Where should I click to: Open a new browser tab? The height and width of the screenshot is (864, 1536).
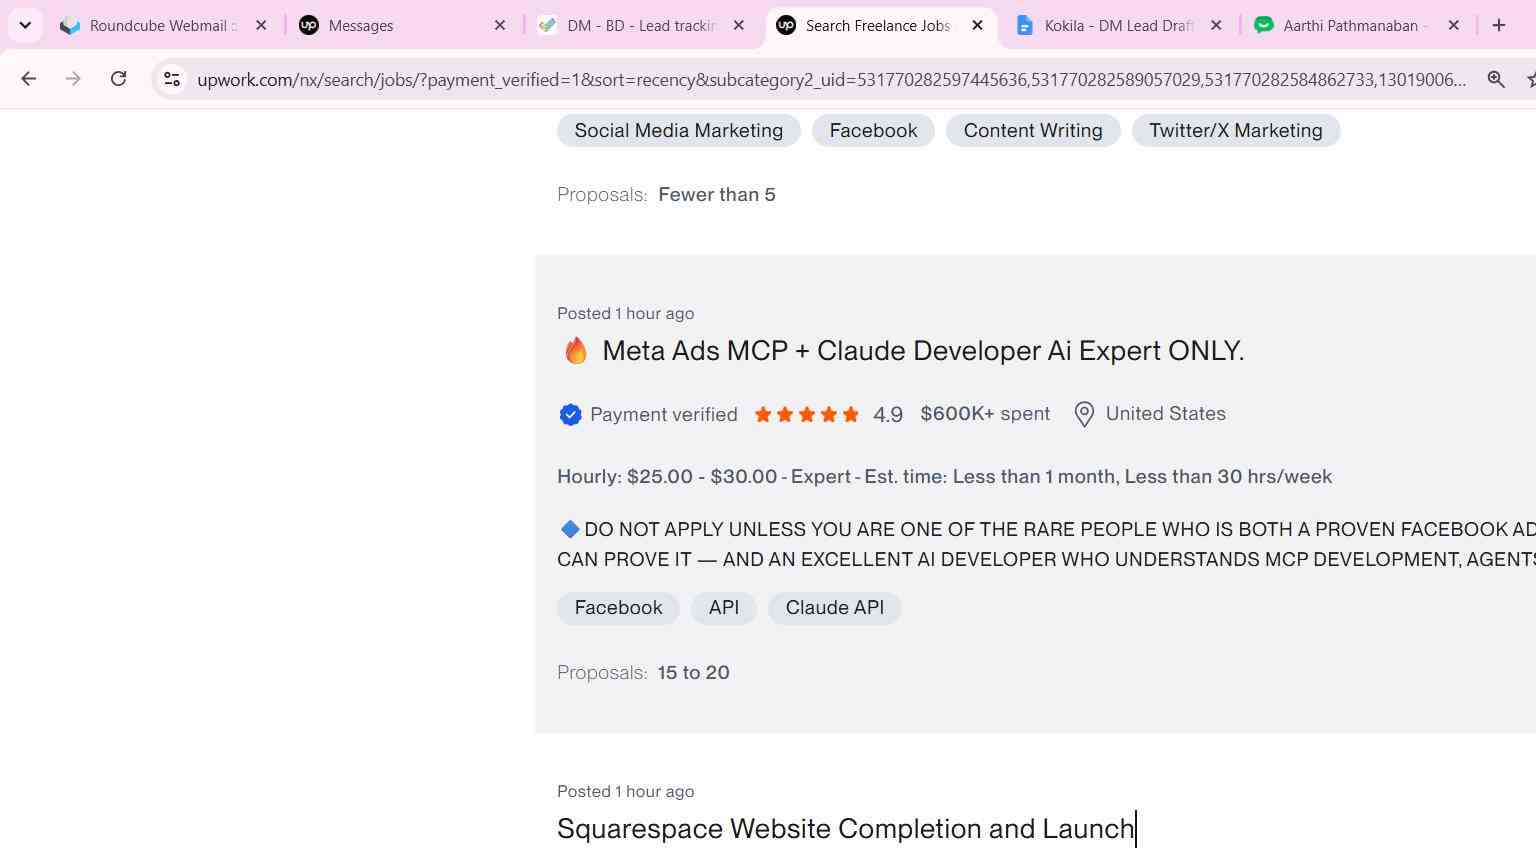point(1498,25)
